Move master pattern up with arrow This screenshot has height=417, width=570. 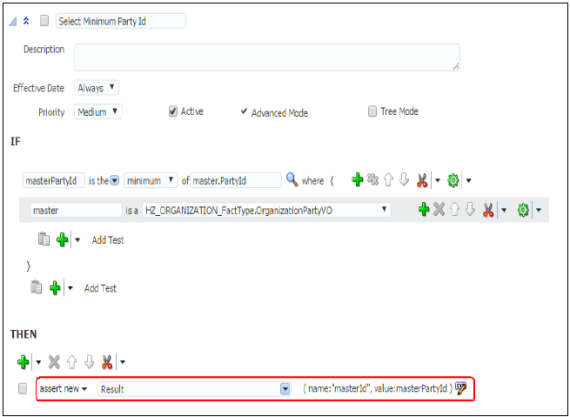455,209
